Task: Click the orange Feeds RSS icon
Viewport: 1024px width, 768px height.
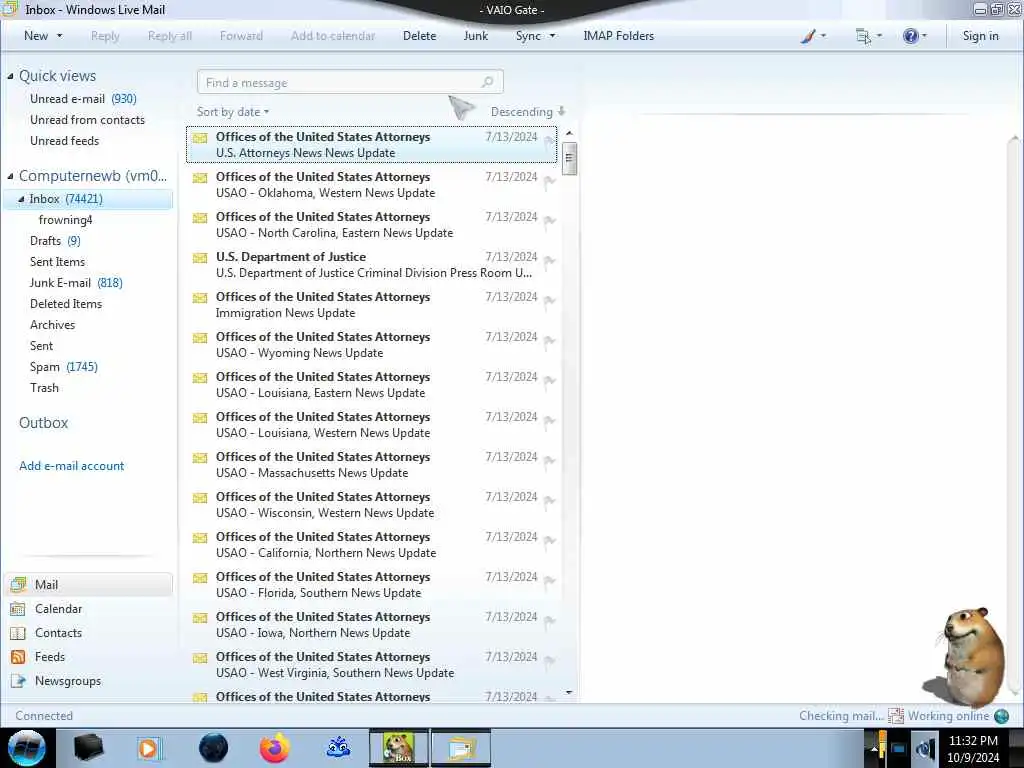Action: click(18, 657)
